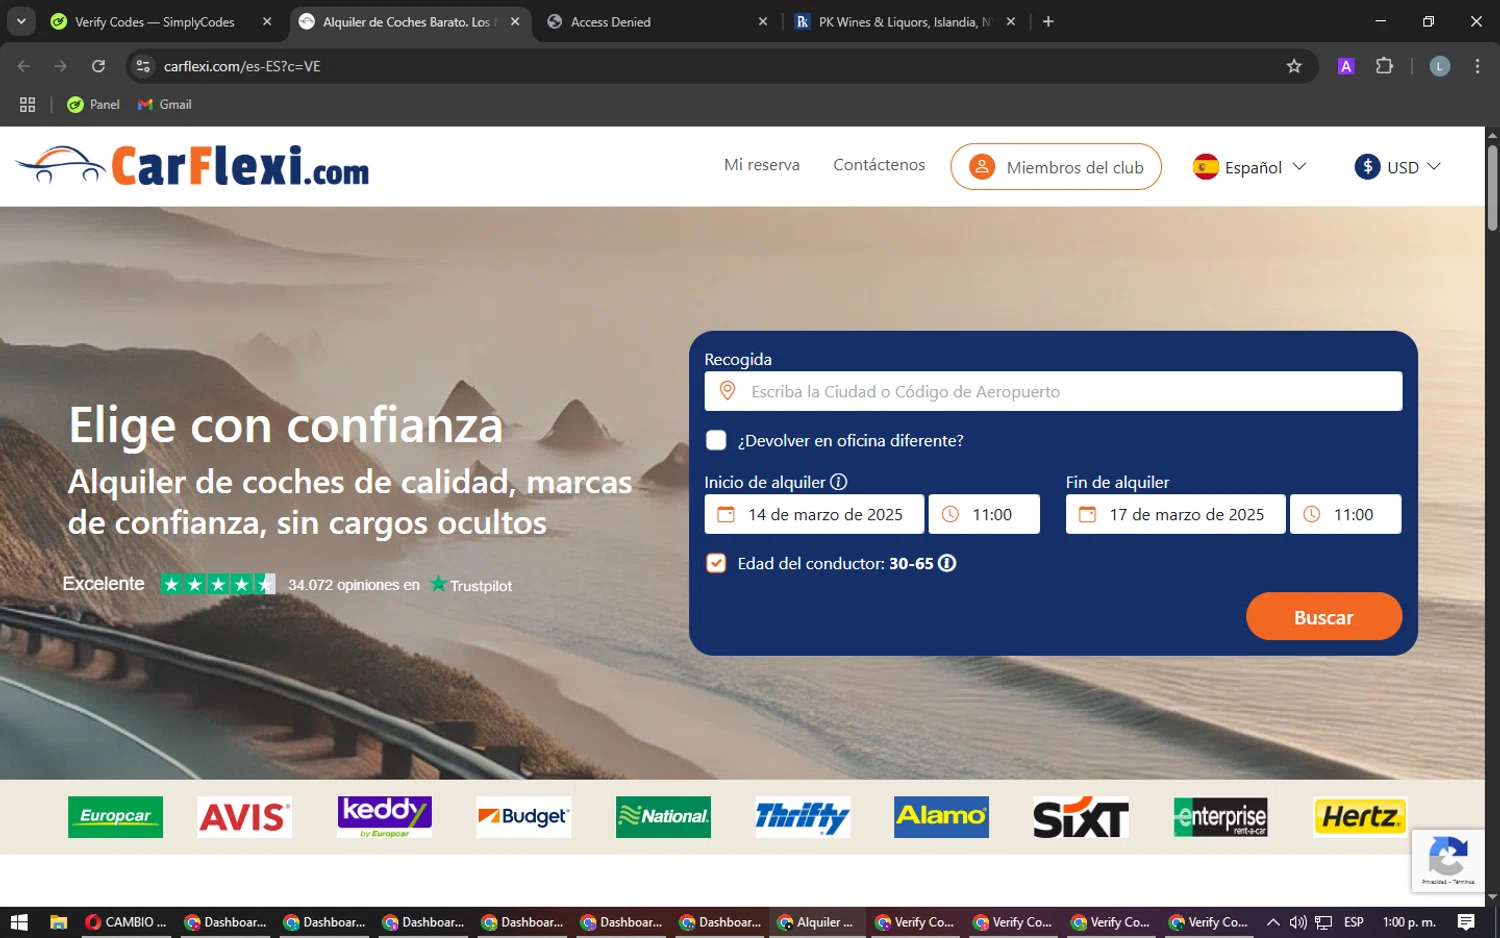
Task: Open CAMBIO taskbar item
Action: tap(126, 922)
